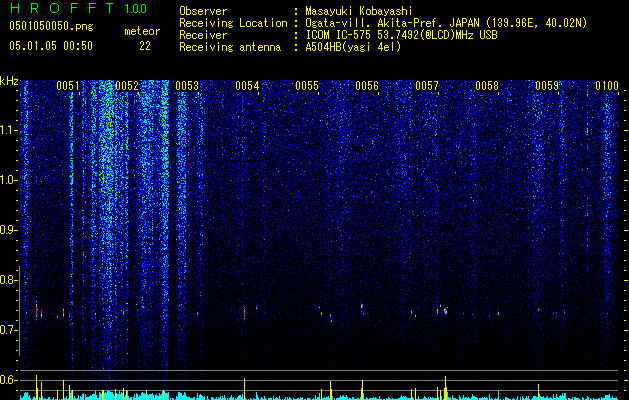
Task: Click the 0.8 kHz frequency axis label
Action: pos(9,280)
